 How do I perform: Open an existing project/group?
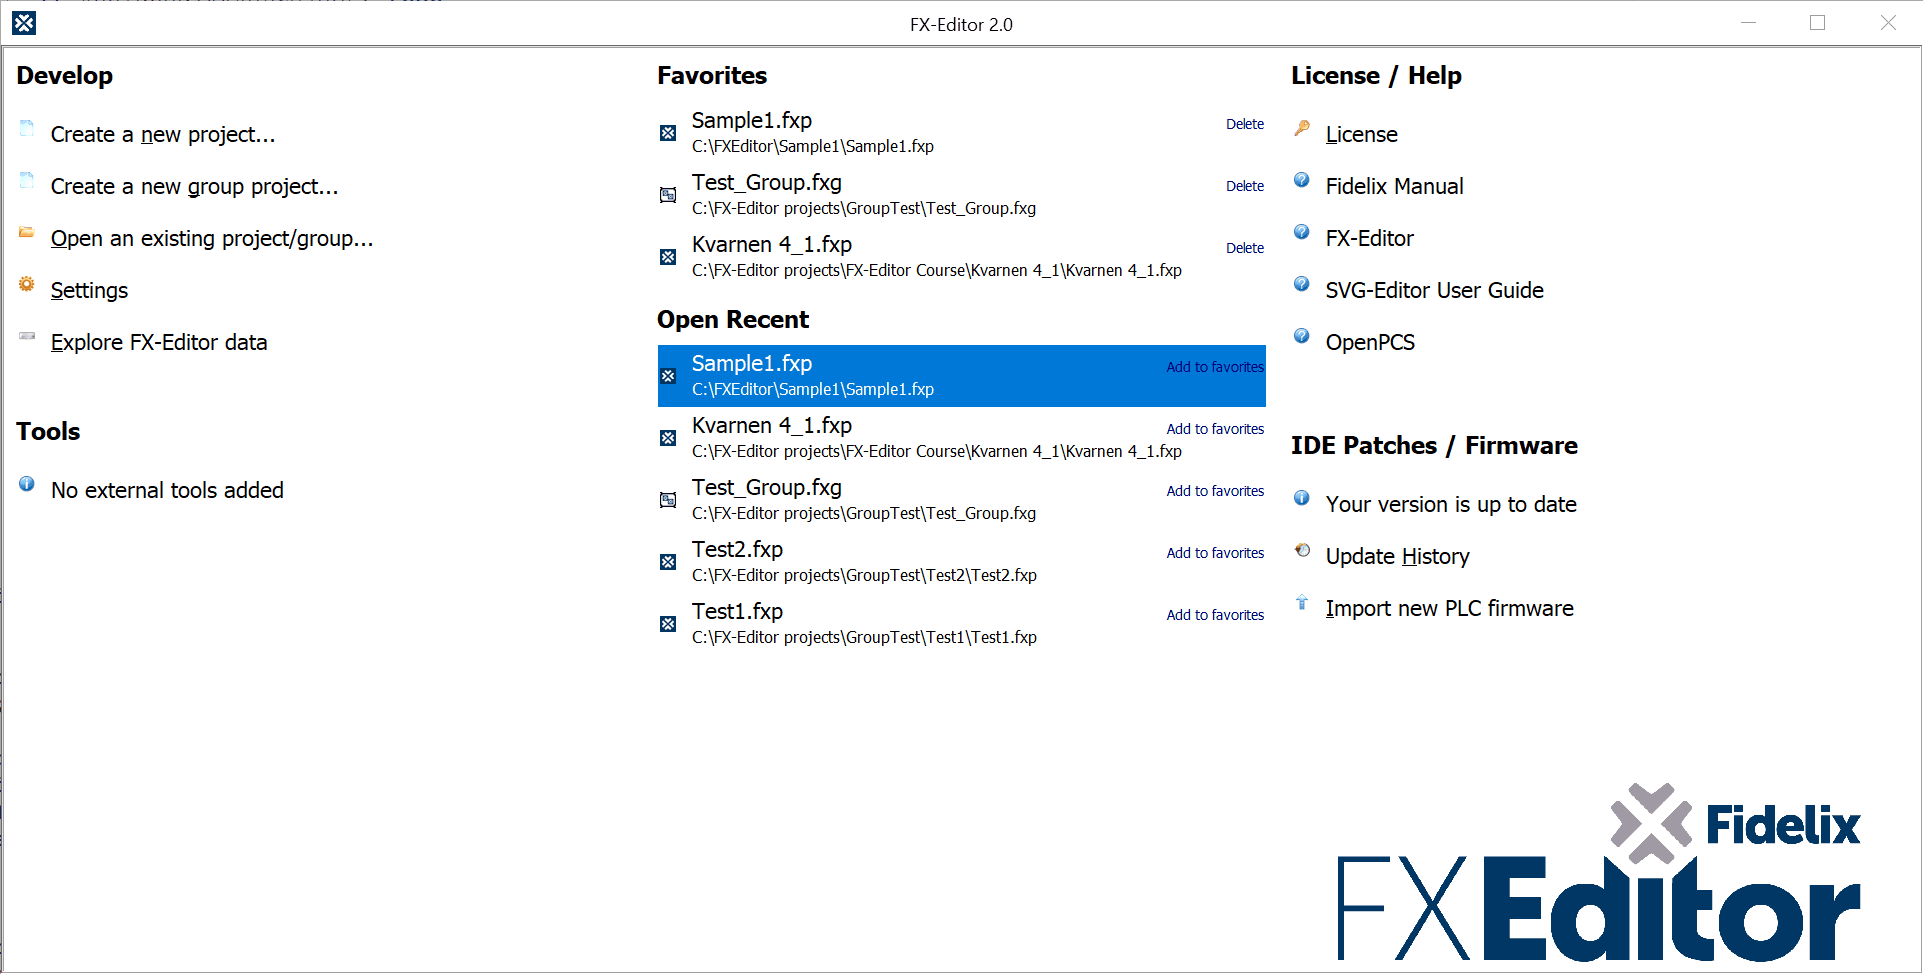[212, 239]
